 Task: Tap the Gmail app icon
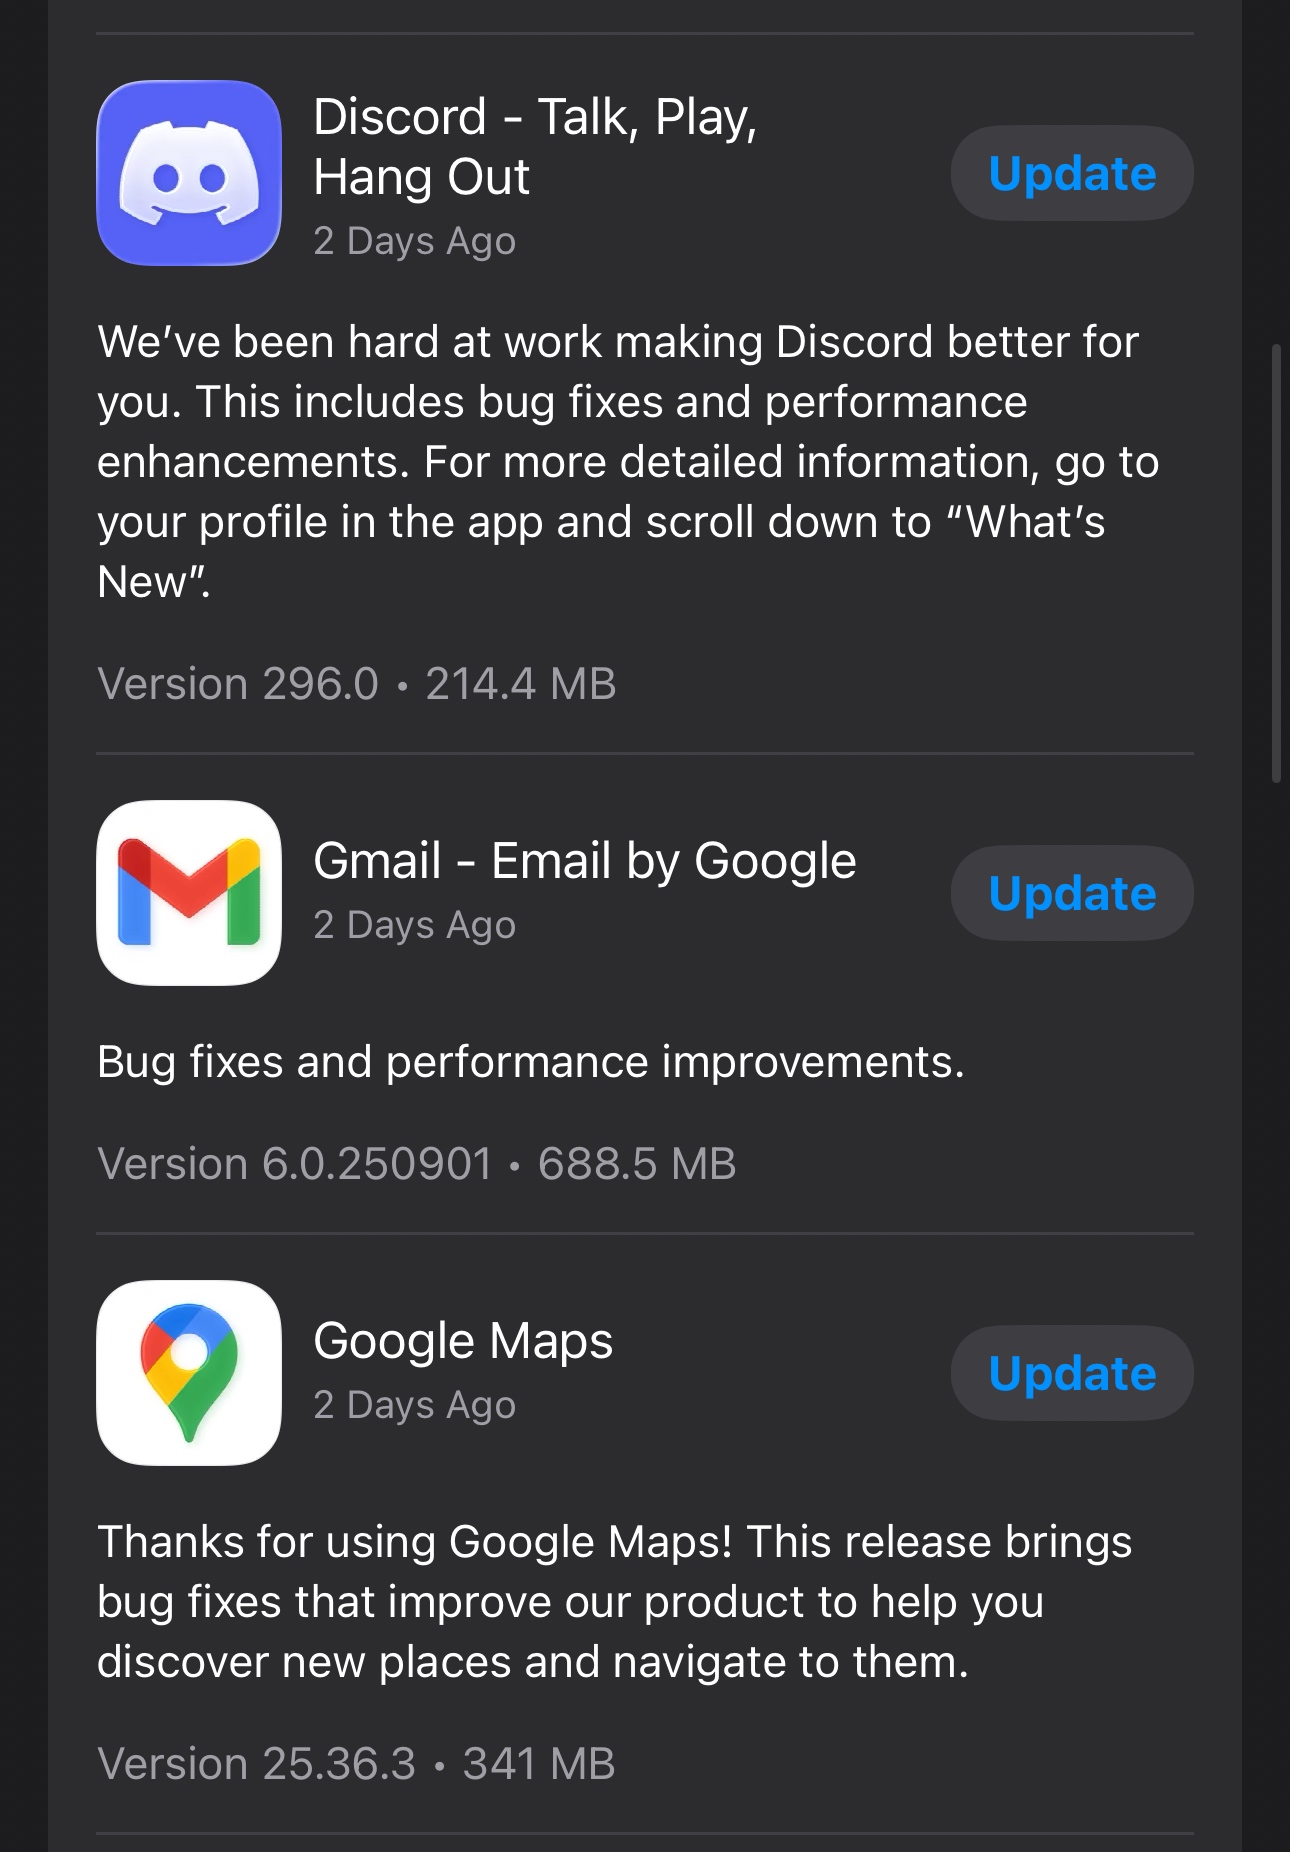[189, 892]
